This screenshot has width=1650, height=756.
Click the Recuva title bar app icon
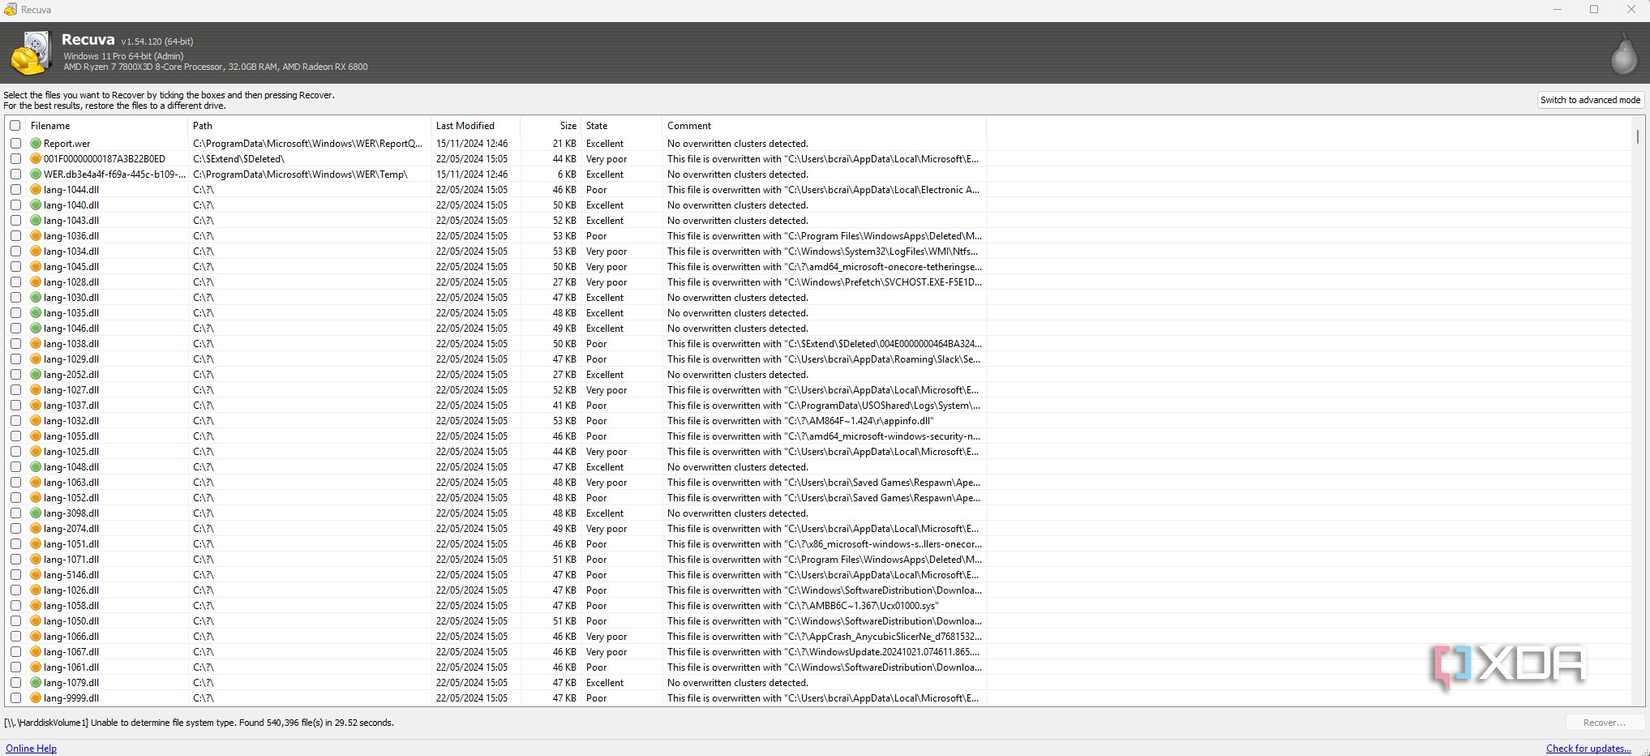click(10, 9)
